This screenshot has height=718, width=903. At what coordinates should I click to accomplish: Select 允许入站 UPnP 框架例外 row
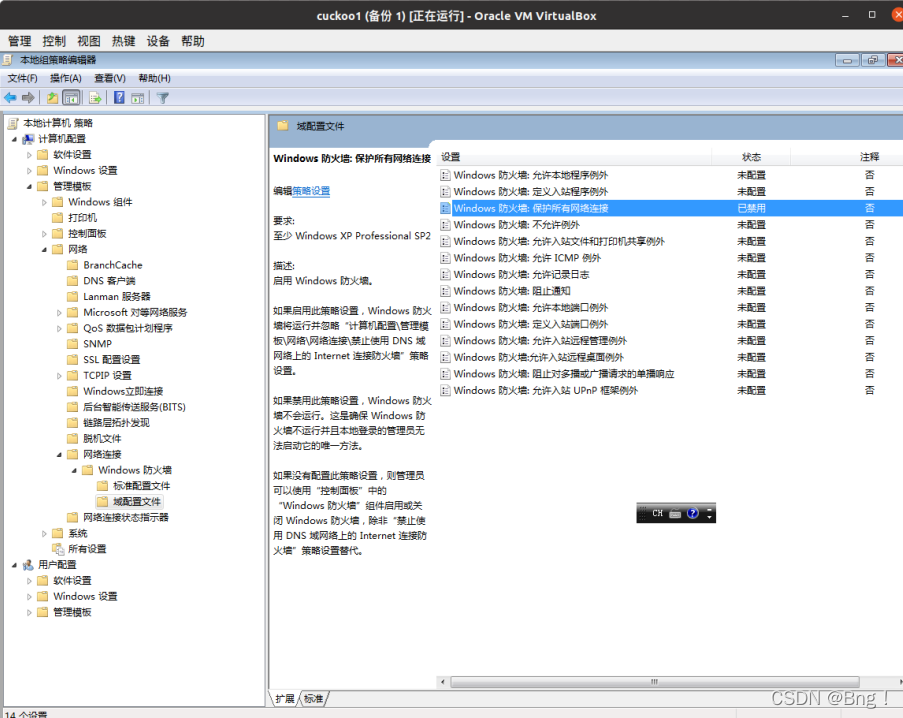click(669, 391)
